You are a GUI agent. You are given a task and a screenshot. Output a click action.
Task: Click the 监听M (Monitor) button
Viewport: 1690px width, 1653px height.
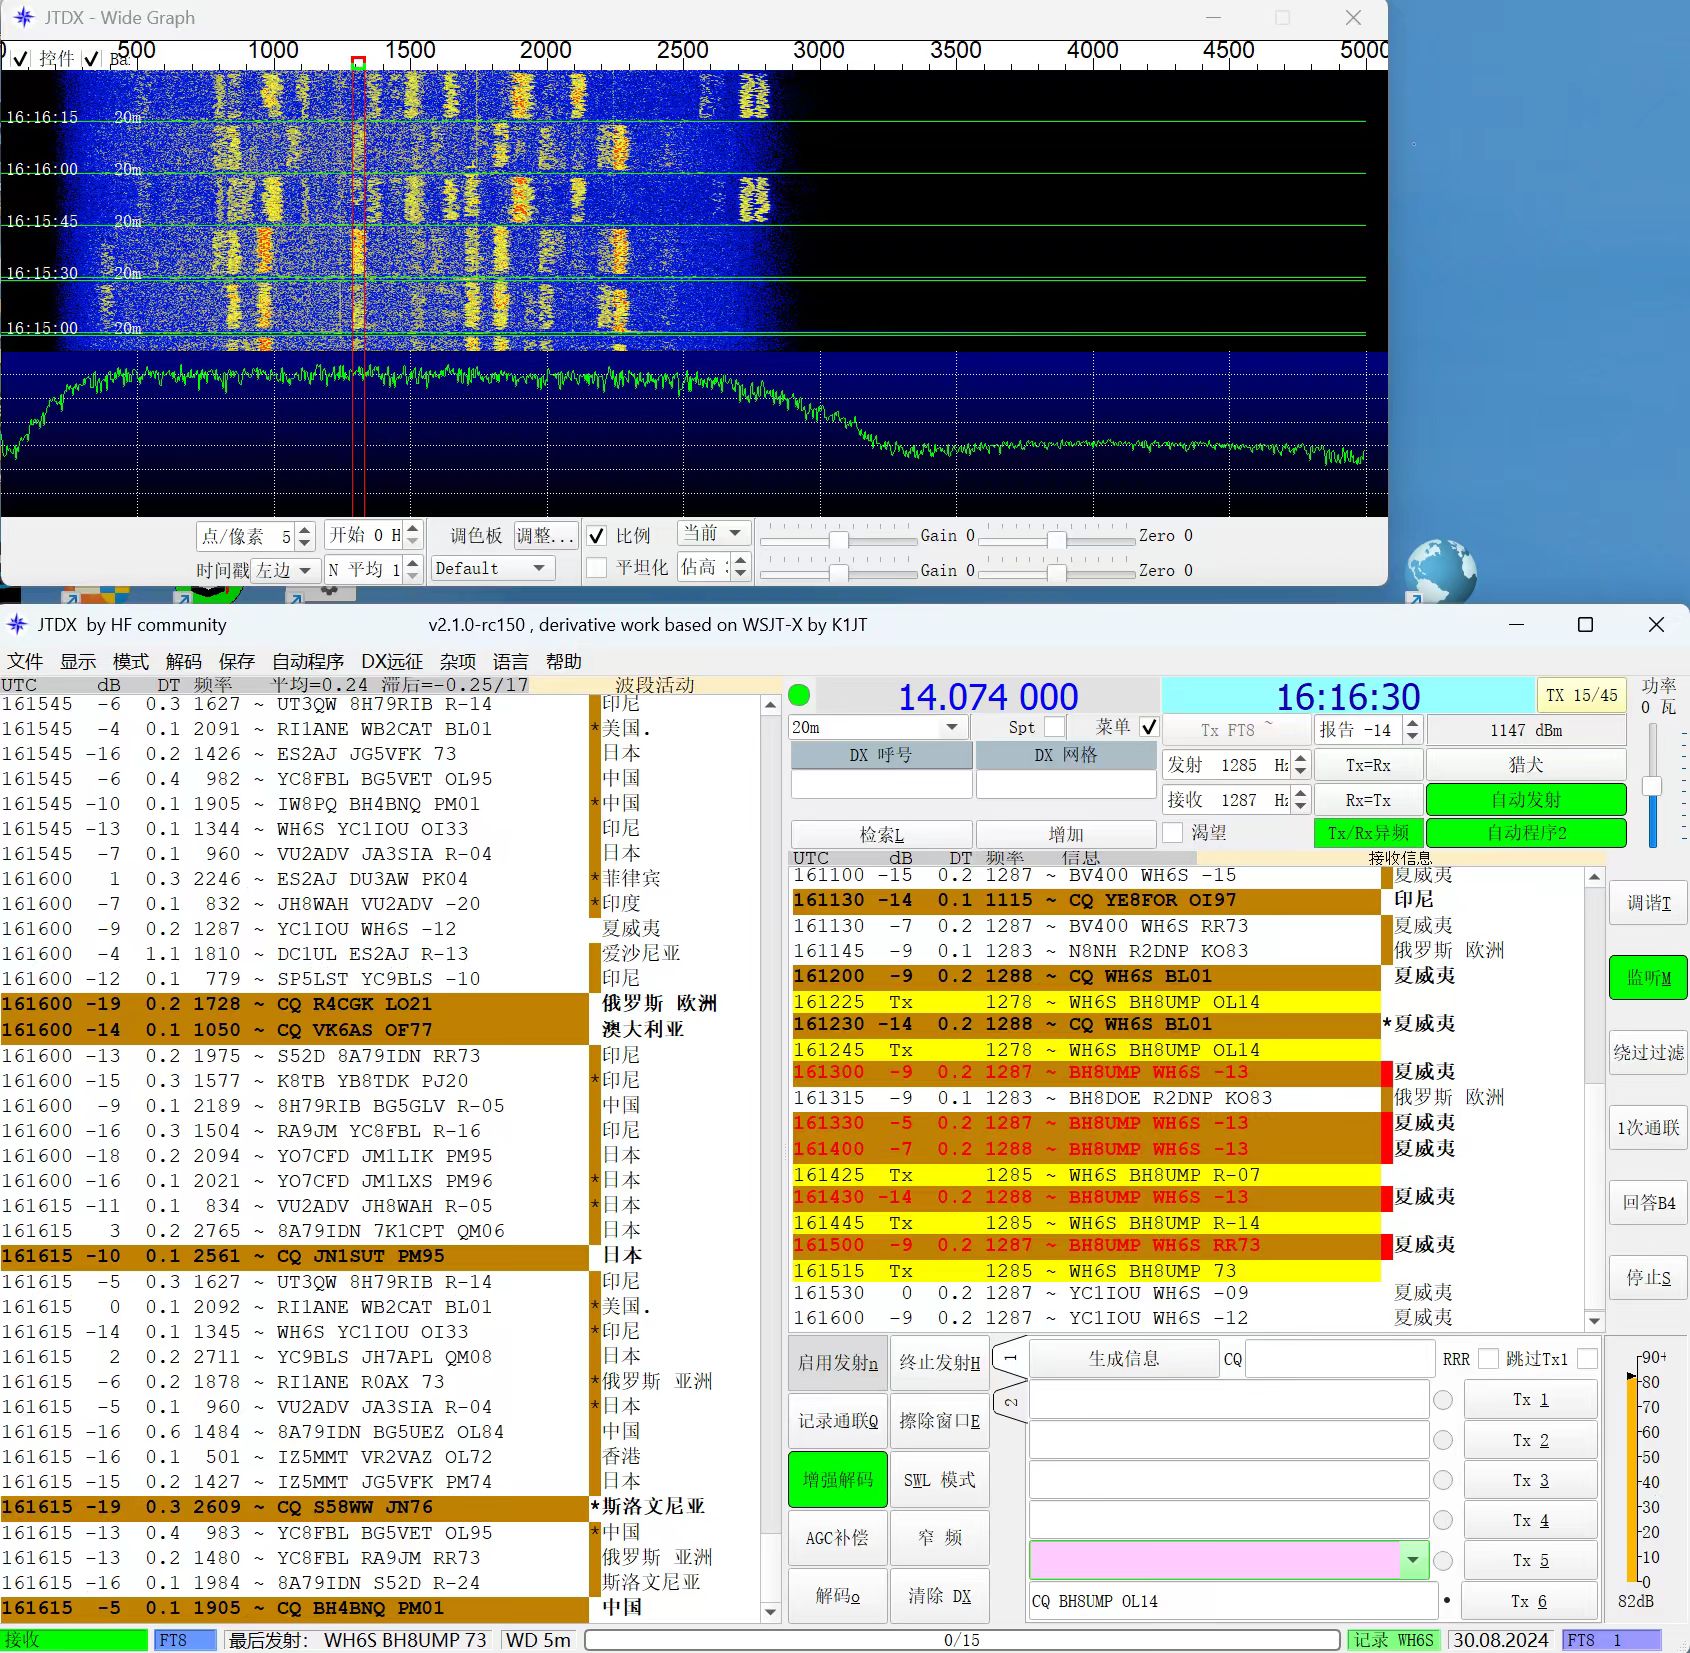click(1648, 978)
